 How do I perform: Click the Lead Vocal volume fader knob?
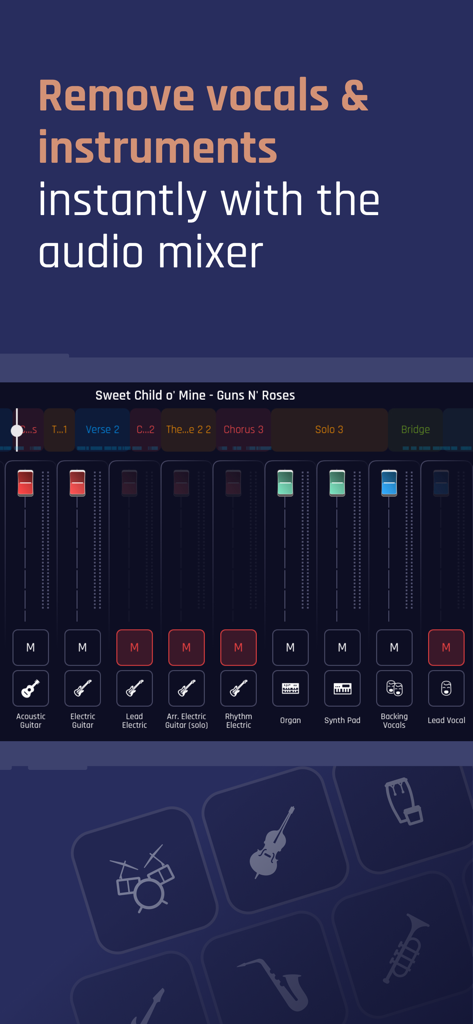coord(441,483)
